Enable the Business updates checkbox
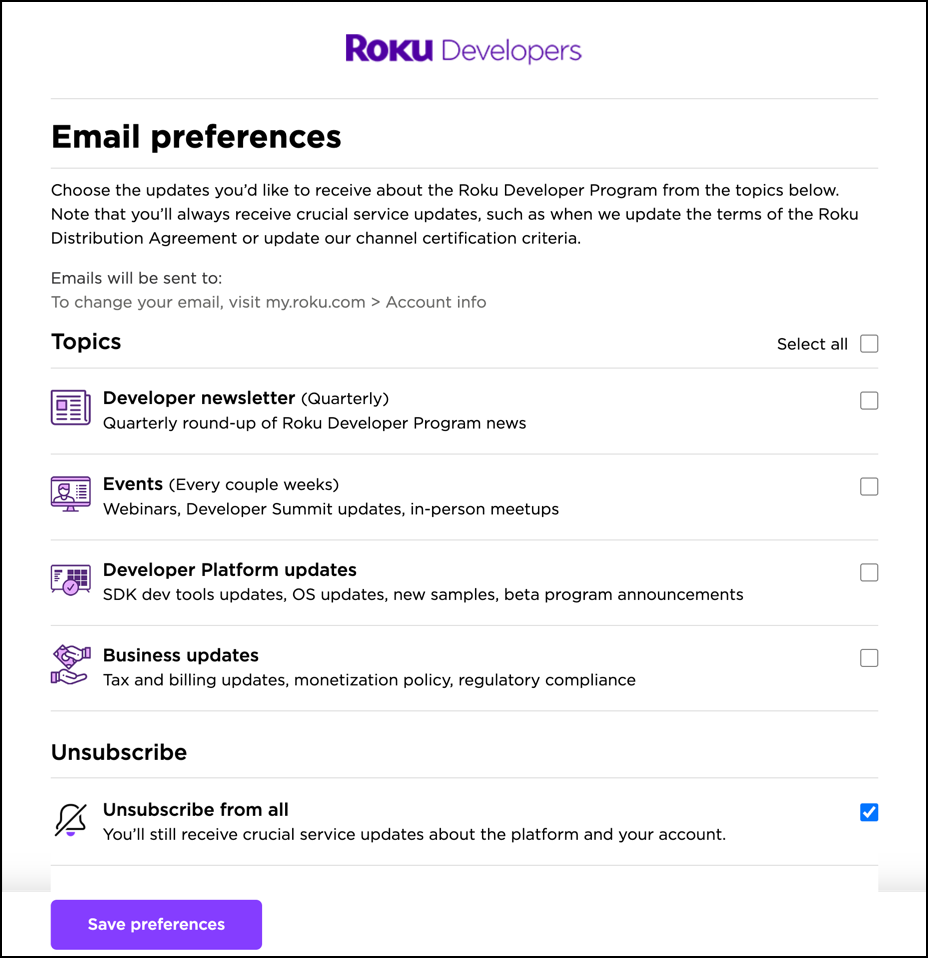The width and height of the screenshot is (928, 958). tap(869, 658)
